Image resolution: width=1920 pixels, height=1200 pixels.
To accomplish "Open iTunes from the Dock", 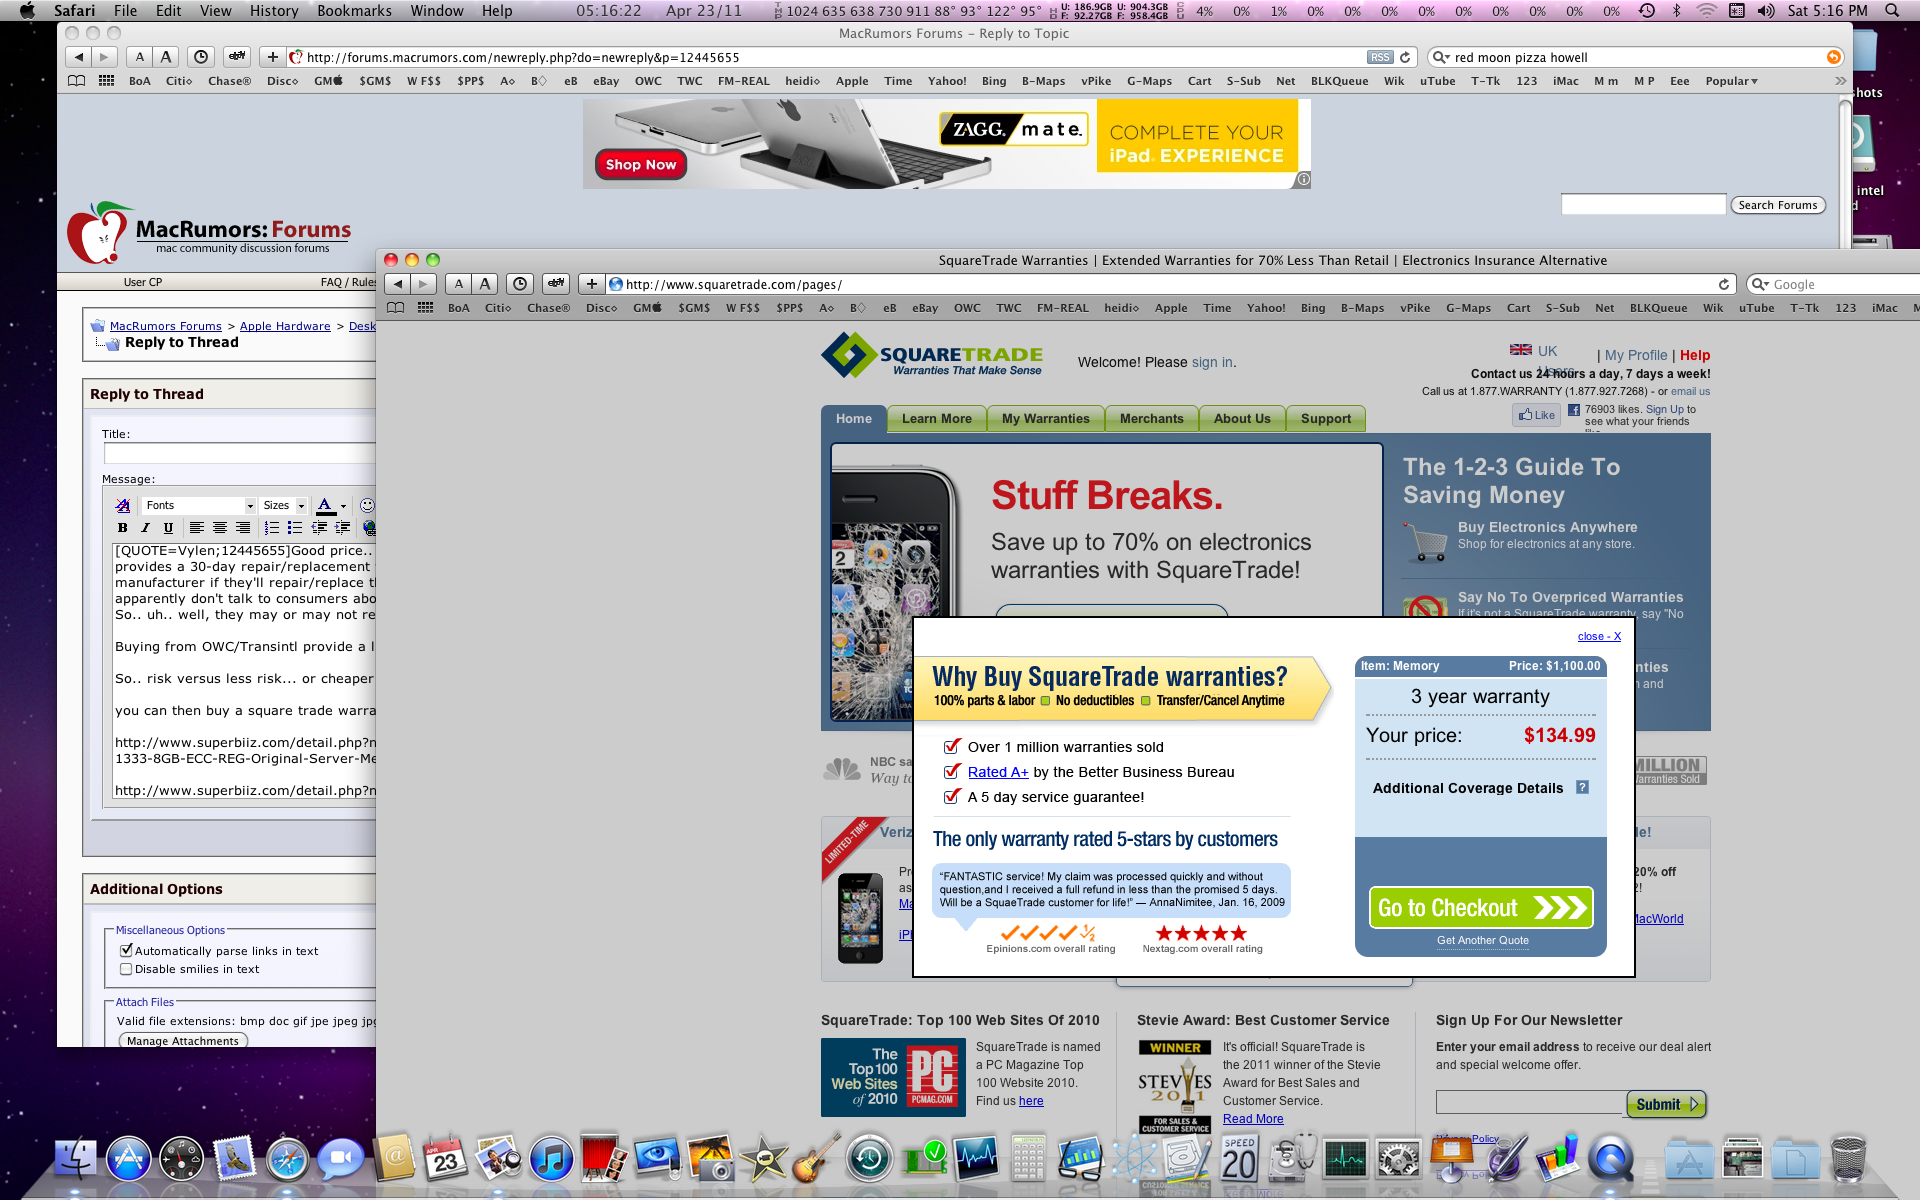I will tap(551, 1160).
